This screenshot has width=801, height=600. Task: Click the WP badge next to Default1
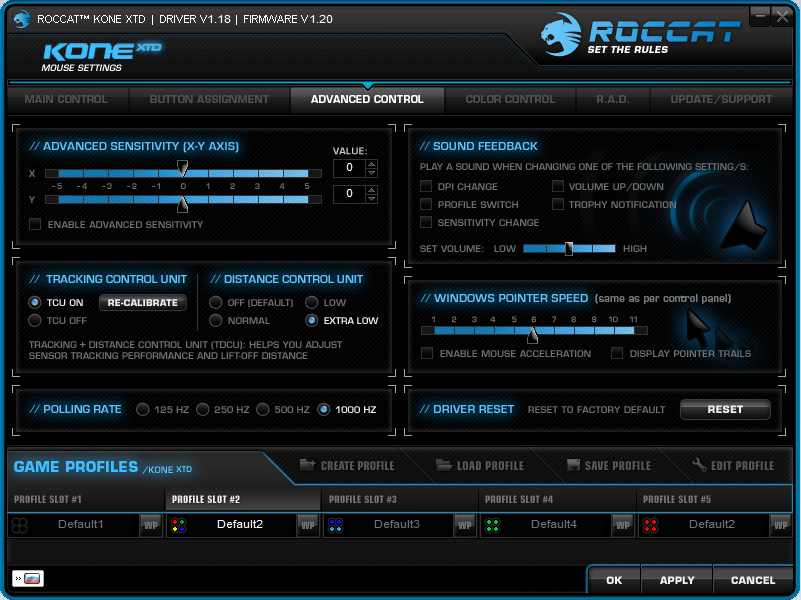[x=151, y=524]
